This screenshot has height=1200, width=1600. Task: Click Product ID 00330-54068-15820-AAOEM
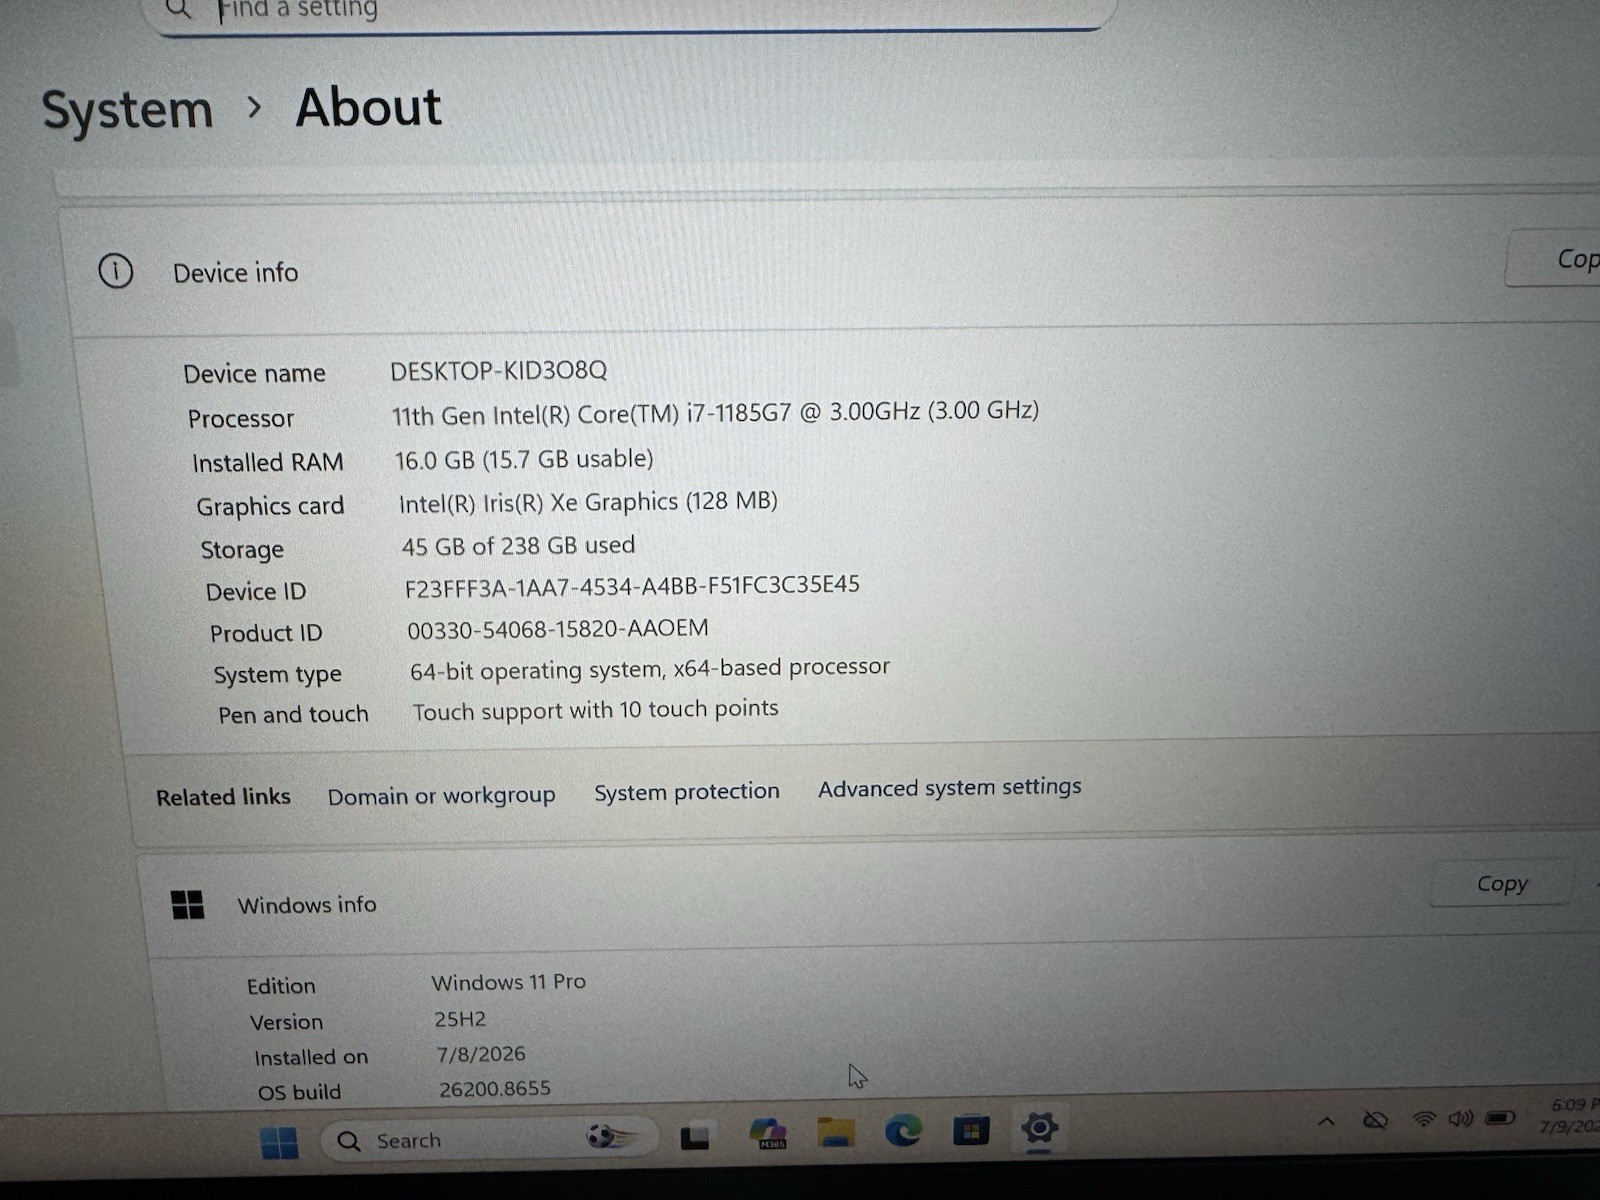click(558, 629)
